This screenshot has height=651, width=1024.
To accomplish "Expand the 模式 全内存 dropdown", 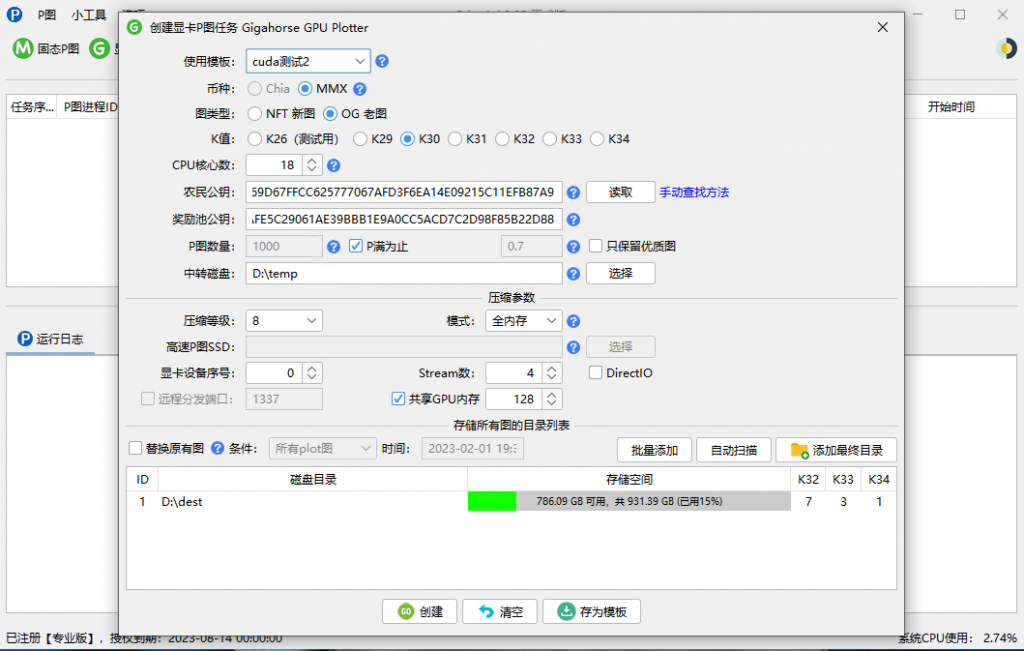I will click(523, 321).
